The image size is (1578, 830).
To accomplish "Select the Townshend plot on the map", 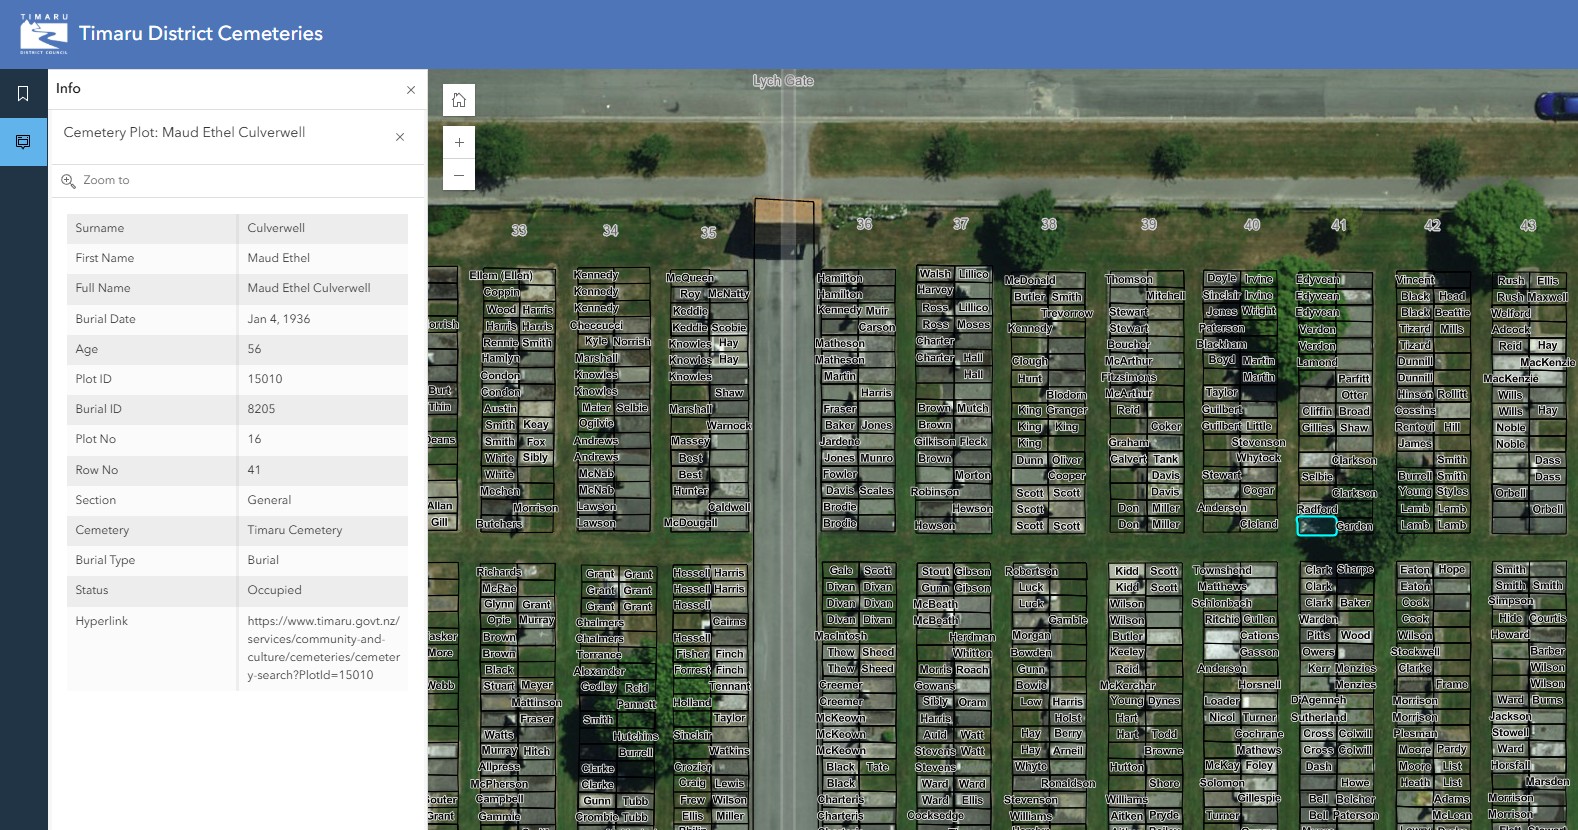I will [x=1222, y=570].
